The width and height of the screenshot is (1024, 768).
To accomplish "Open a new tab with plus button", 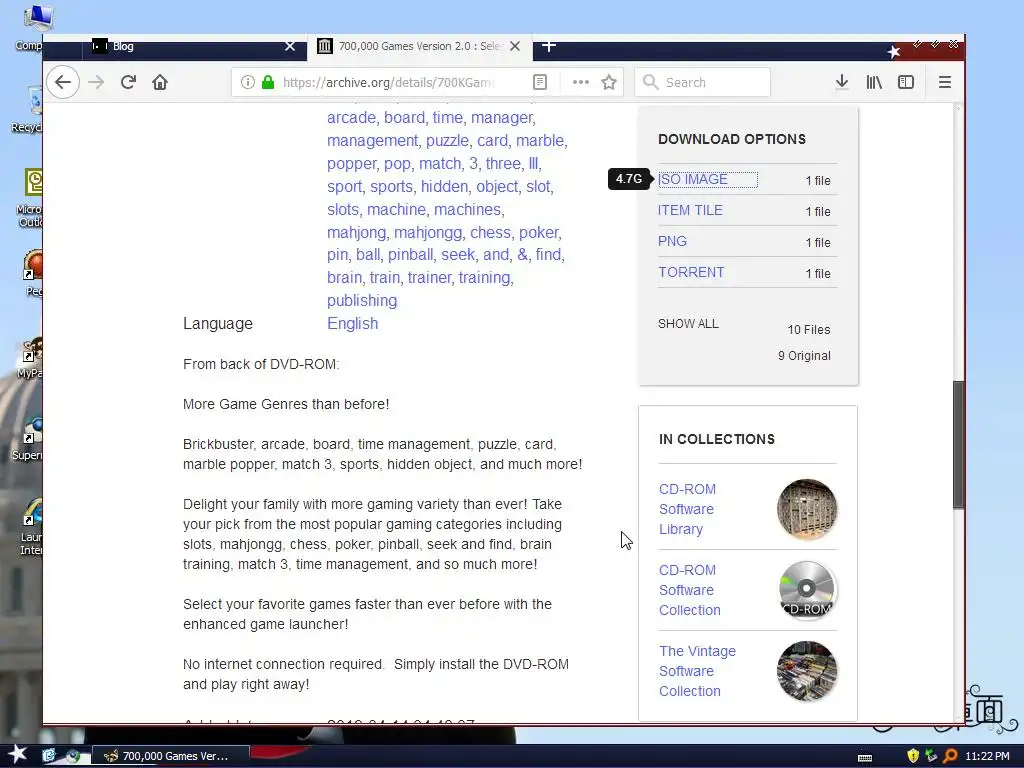I will 549,46.
